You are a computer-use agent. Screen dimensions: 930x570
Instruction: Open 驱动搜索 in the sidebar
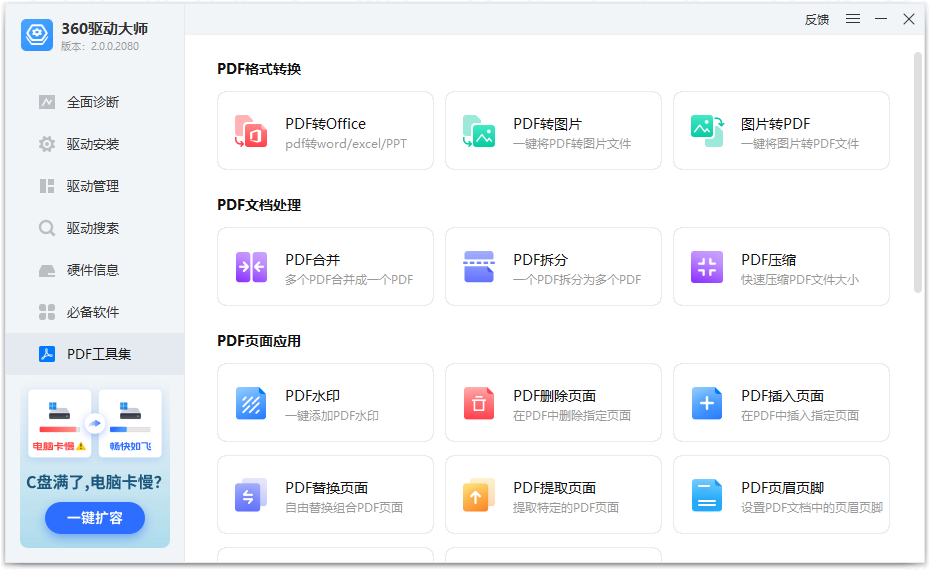(95, 228)
